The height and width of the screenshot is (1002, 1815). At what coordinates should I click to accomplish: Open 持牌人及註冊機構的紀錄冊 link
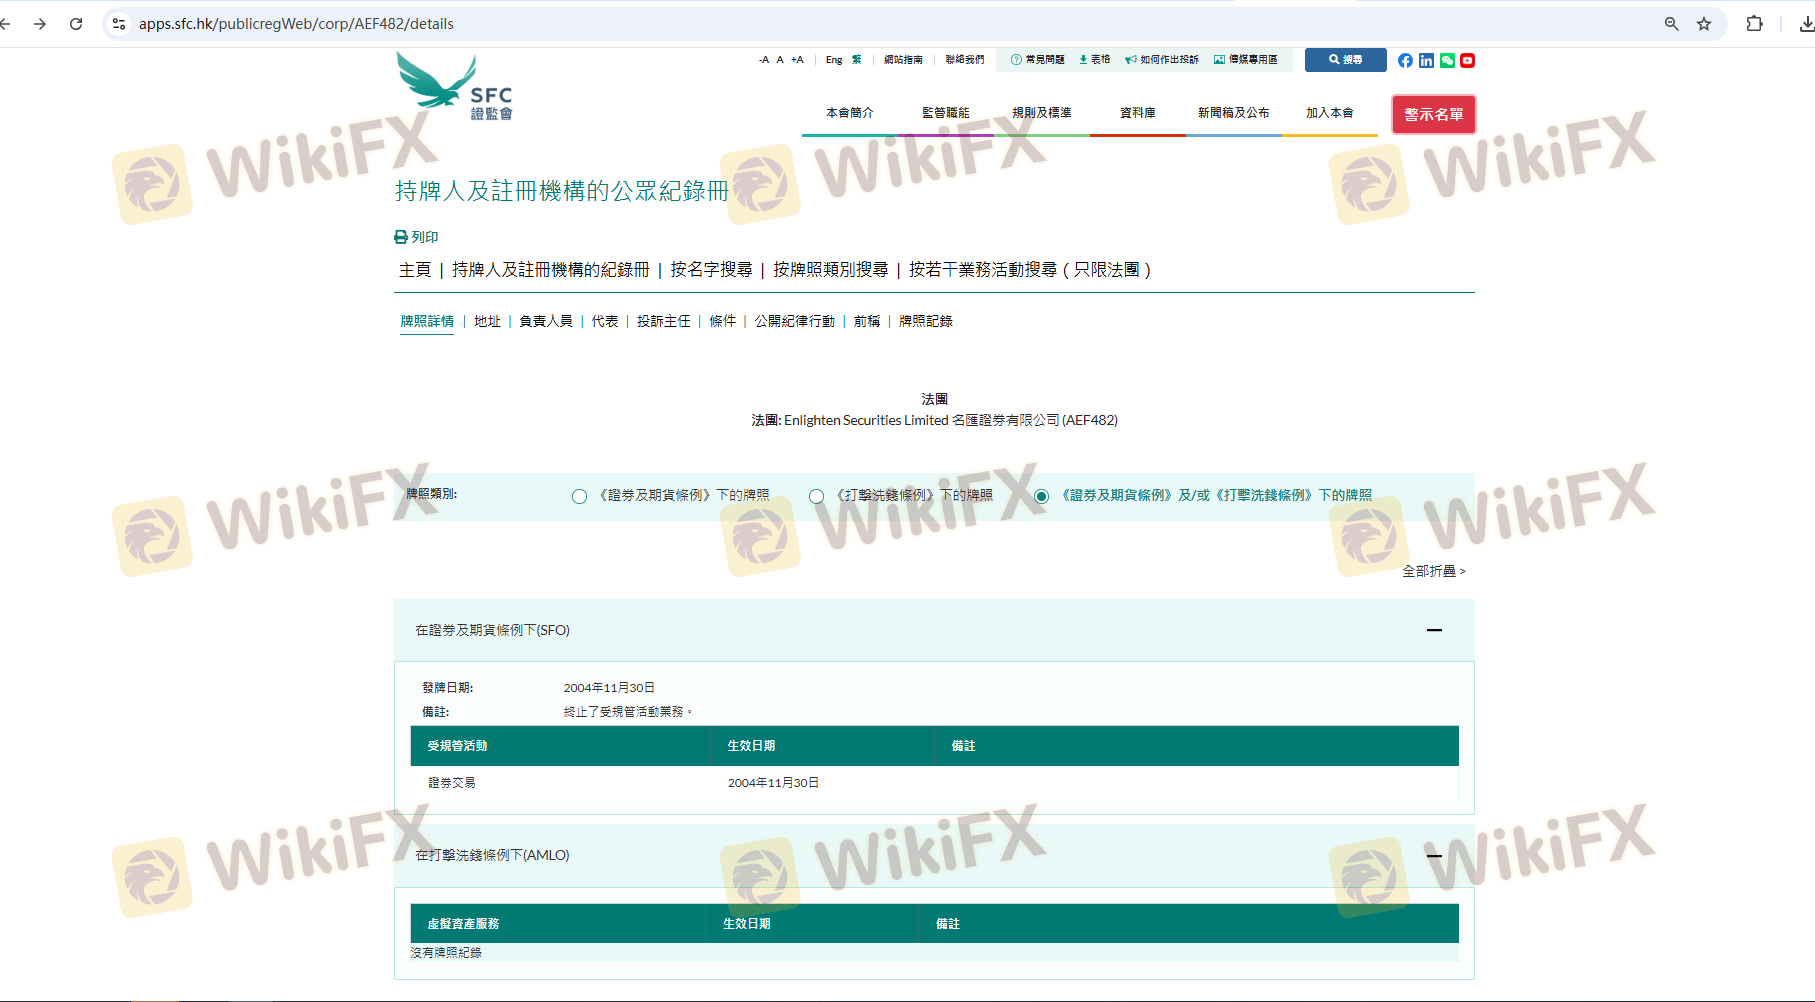pyautogui.click(x=551, y=270)
